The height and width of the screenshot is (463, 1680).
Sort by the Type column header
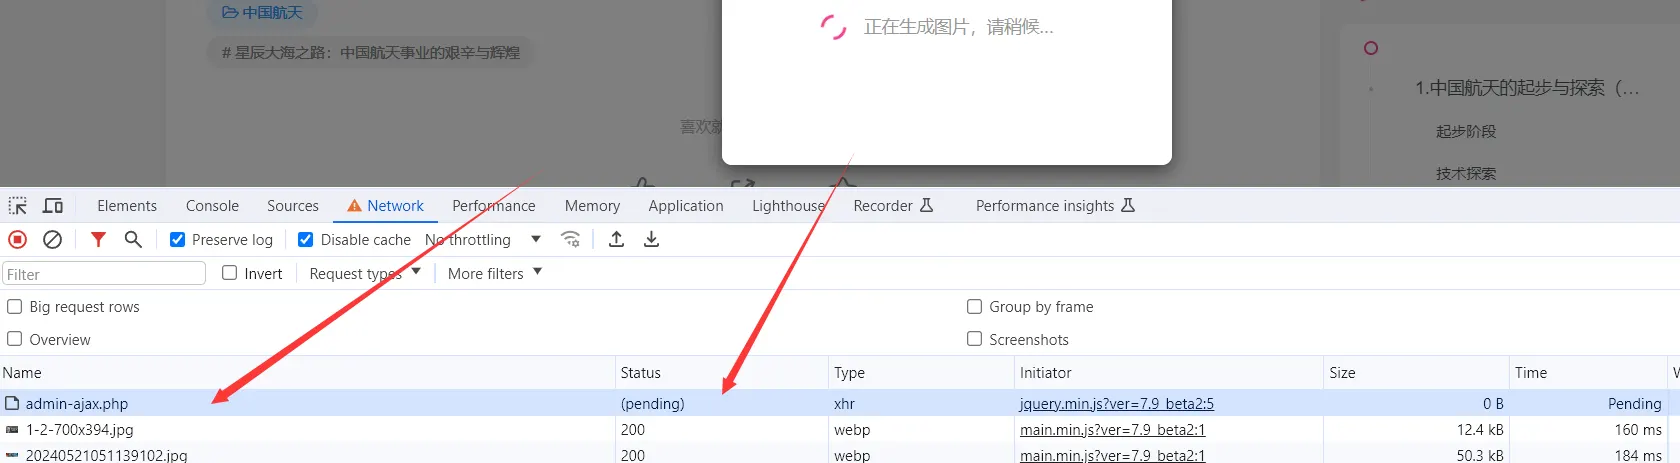921,373
